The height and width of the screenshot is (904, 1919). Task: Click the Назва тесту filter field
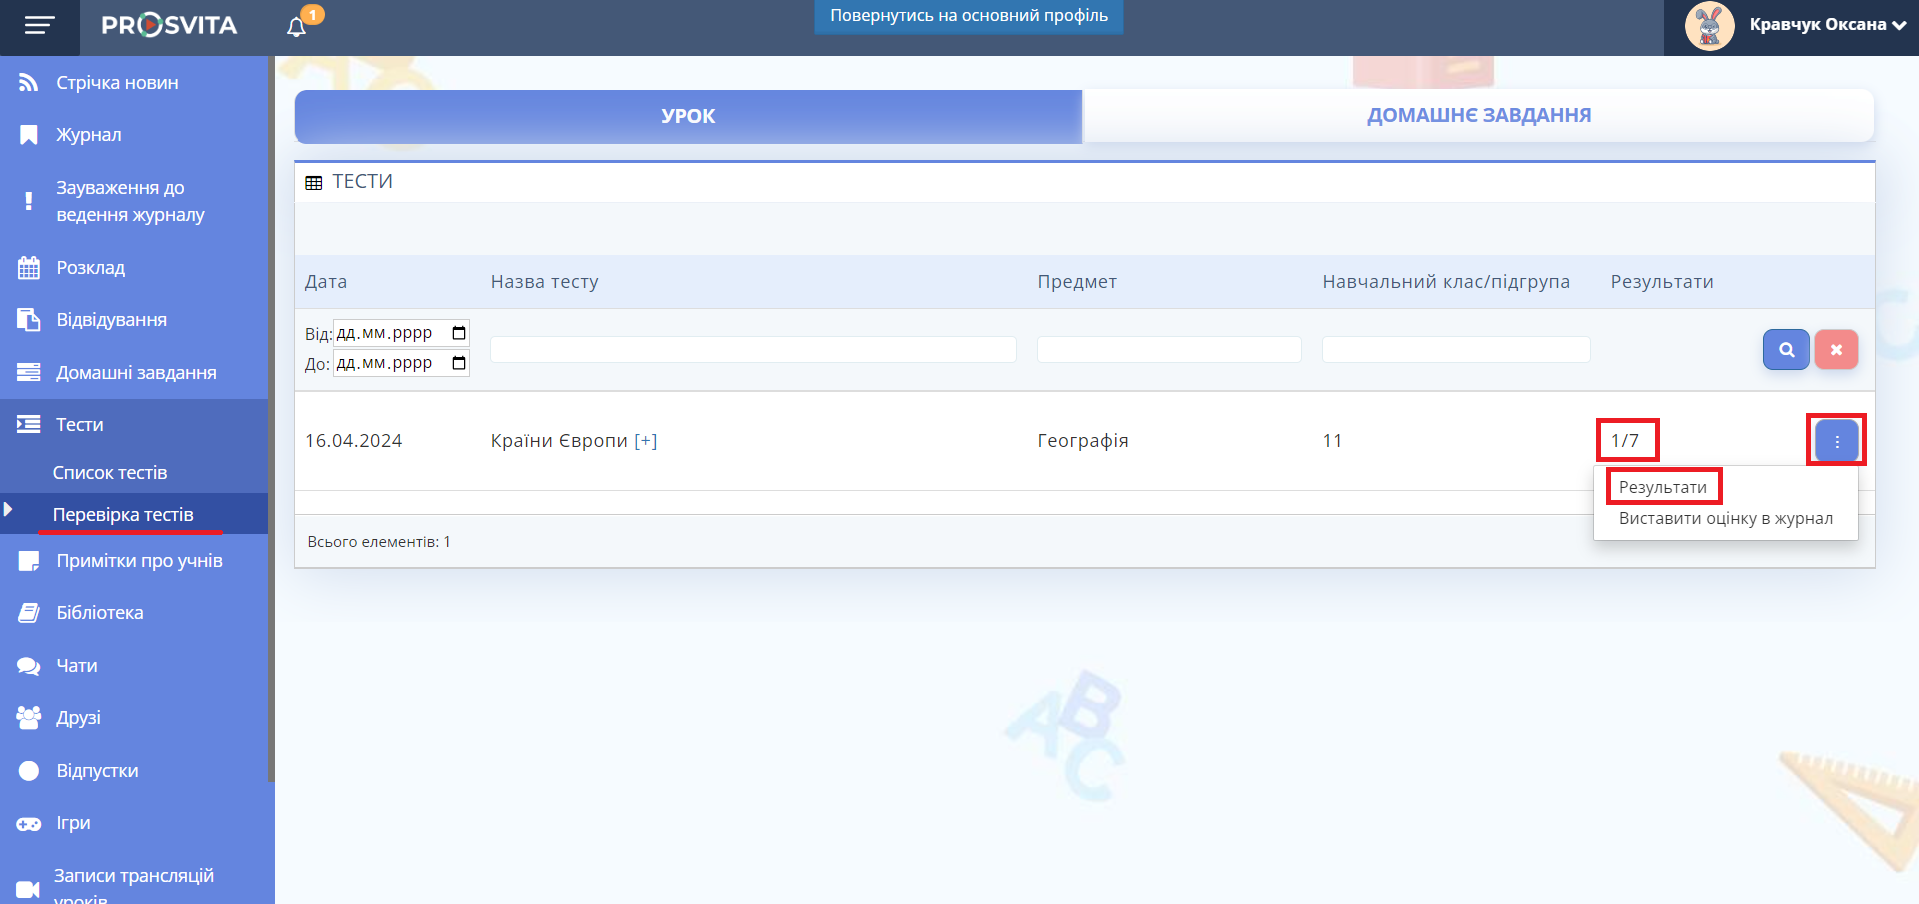coord(752,349)
